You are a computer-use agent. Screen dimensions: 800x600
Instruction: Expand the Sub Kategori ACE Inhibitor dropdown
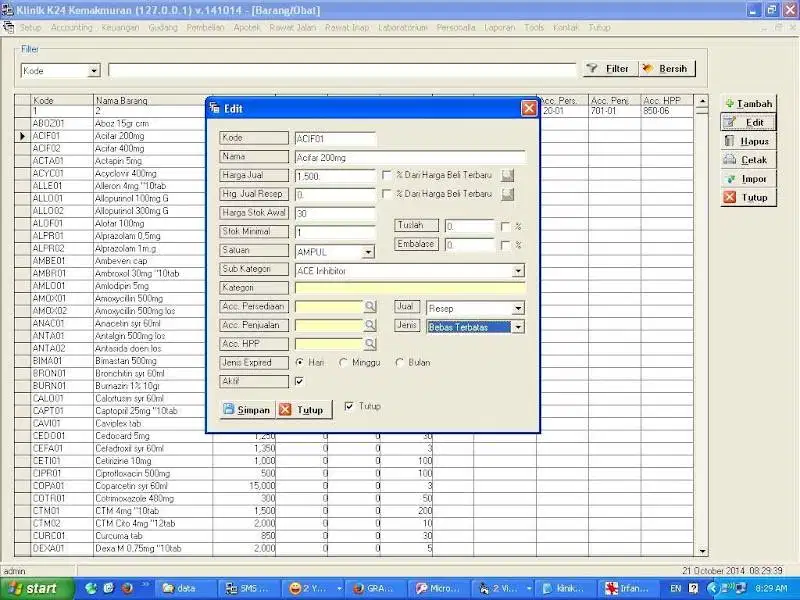point(518,271)
